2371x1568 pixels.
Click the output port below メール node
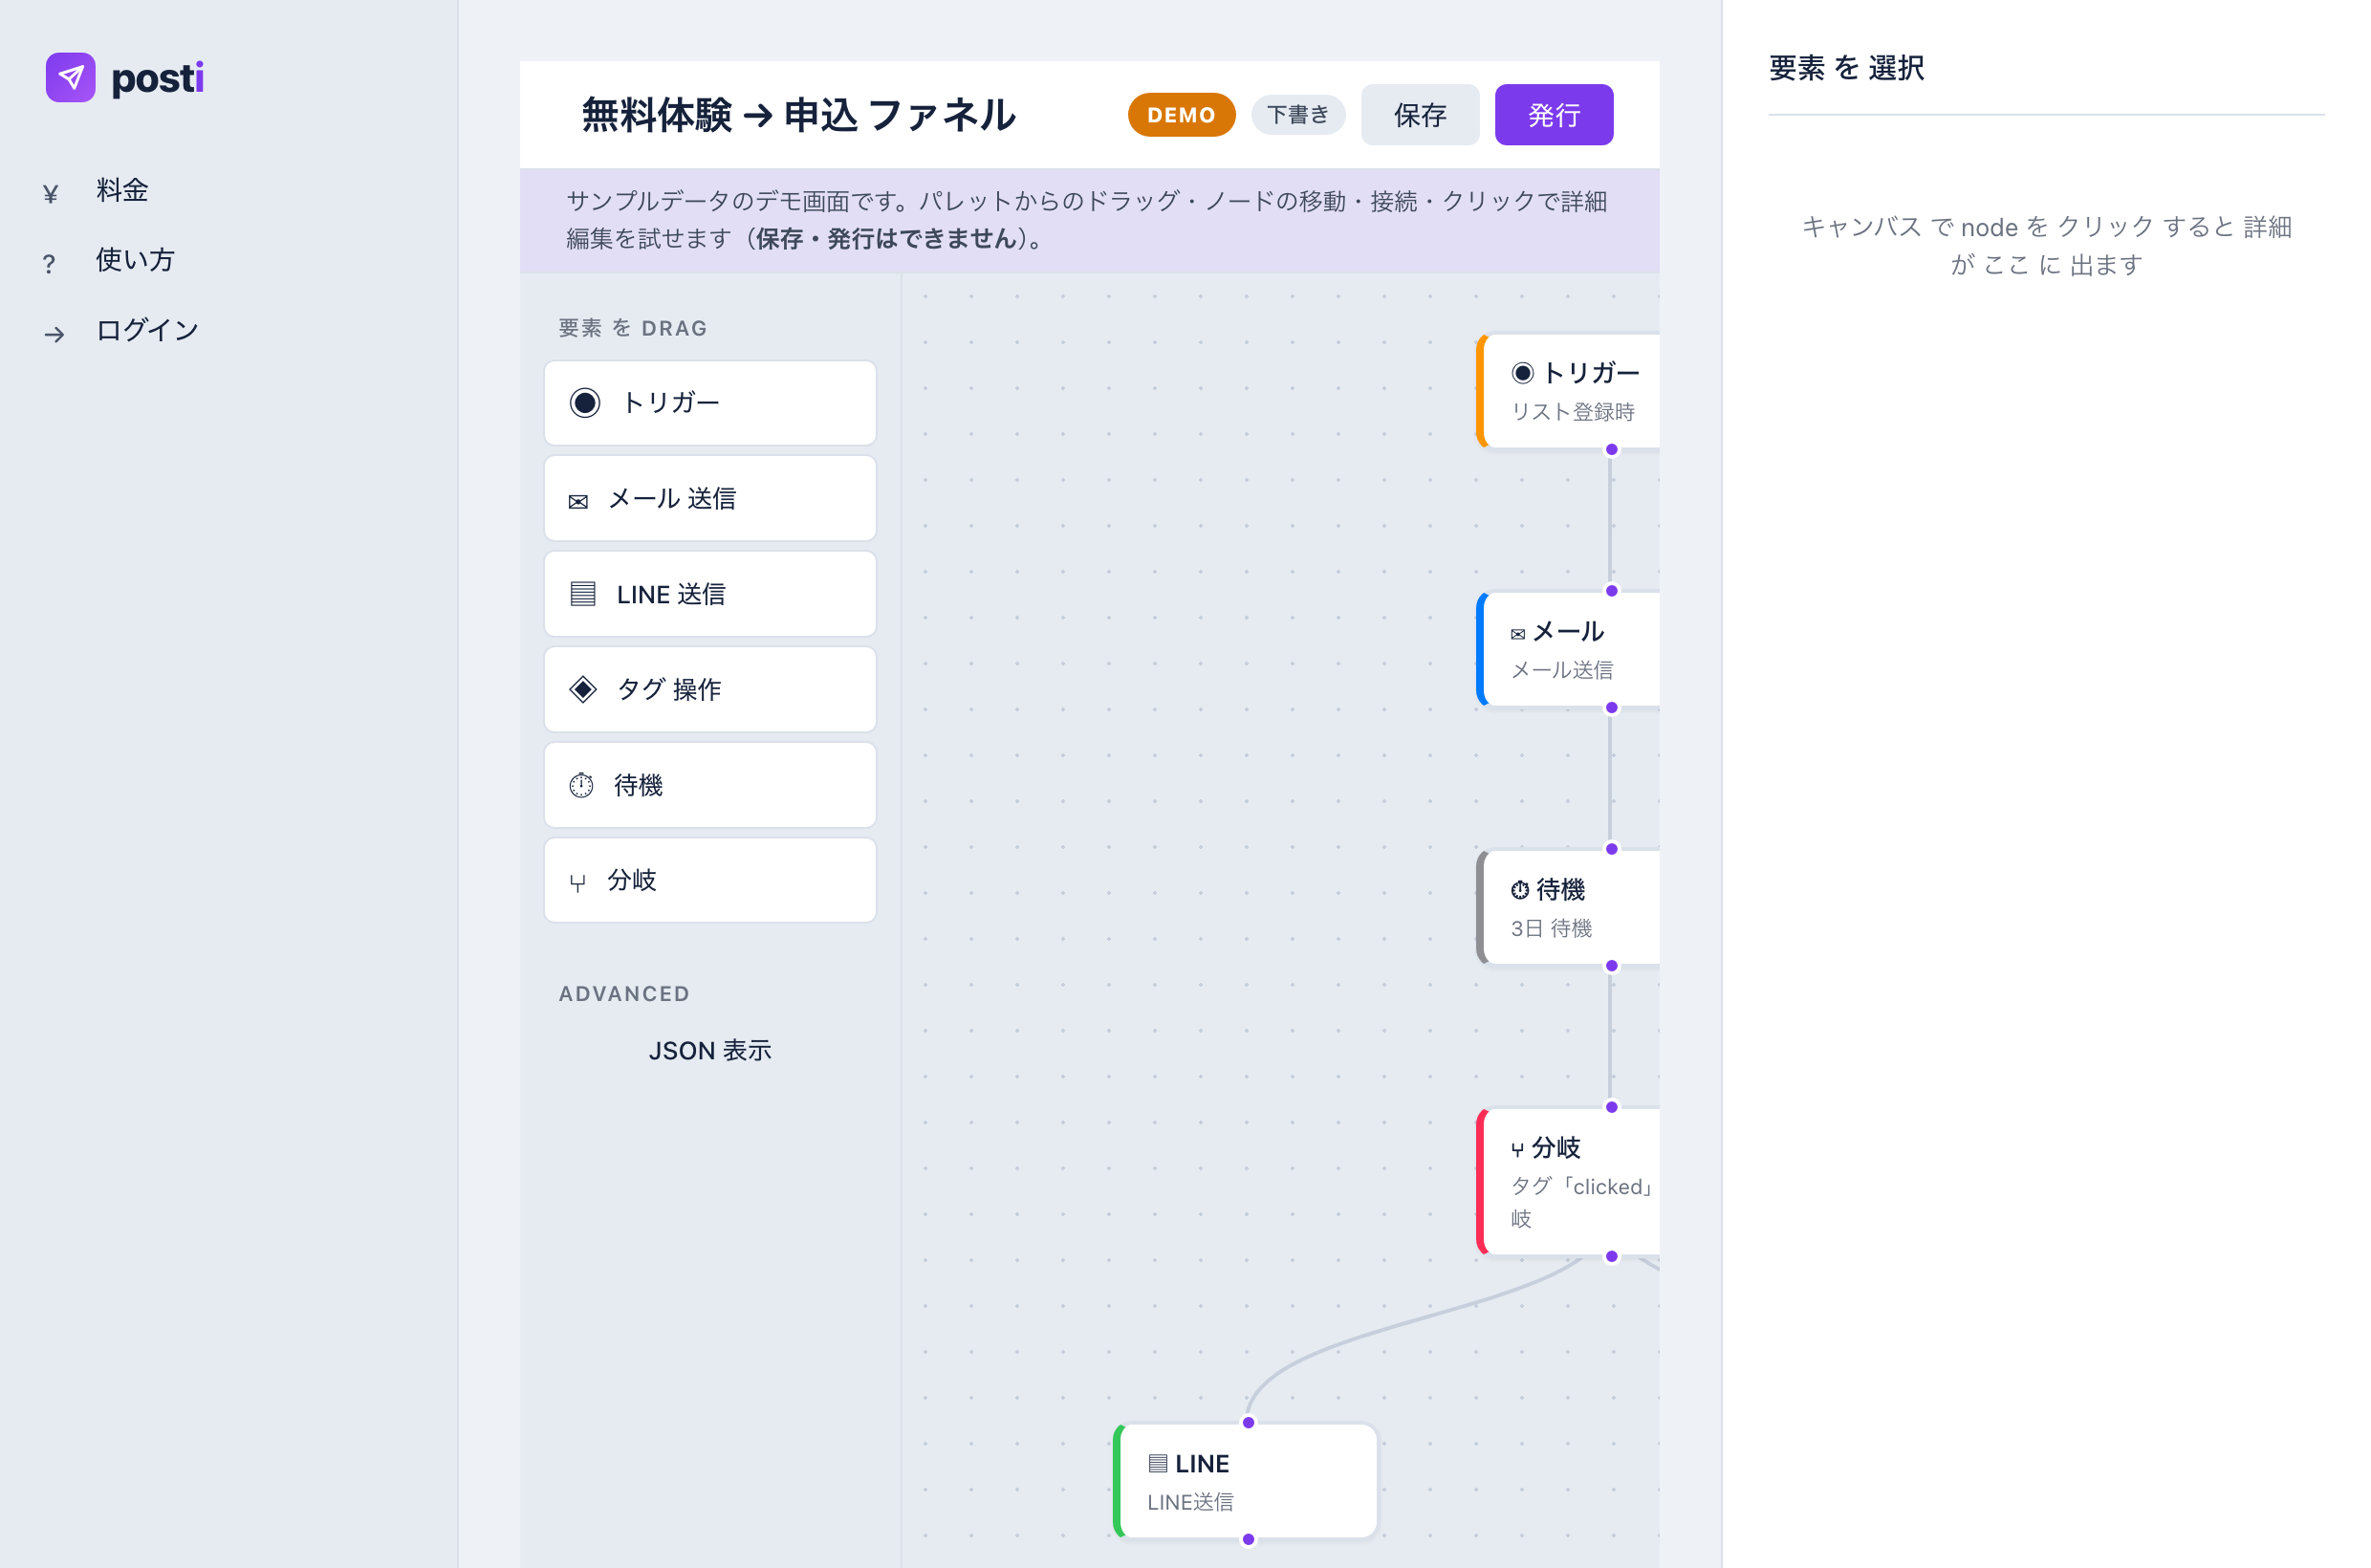coord(1612,708)
